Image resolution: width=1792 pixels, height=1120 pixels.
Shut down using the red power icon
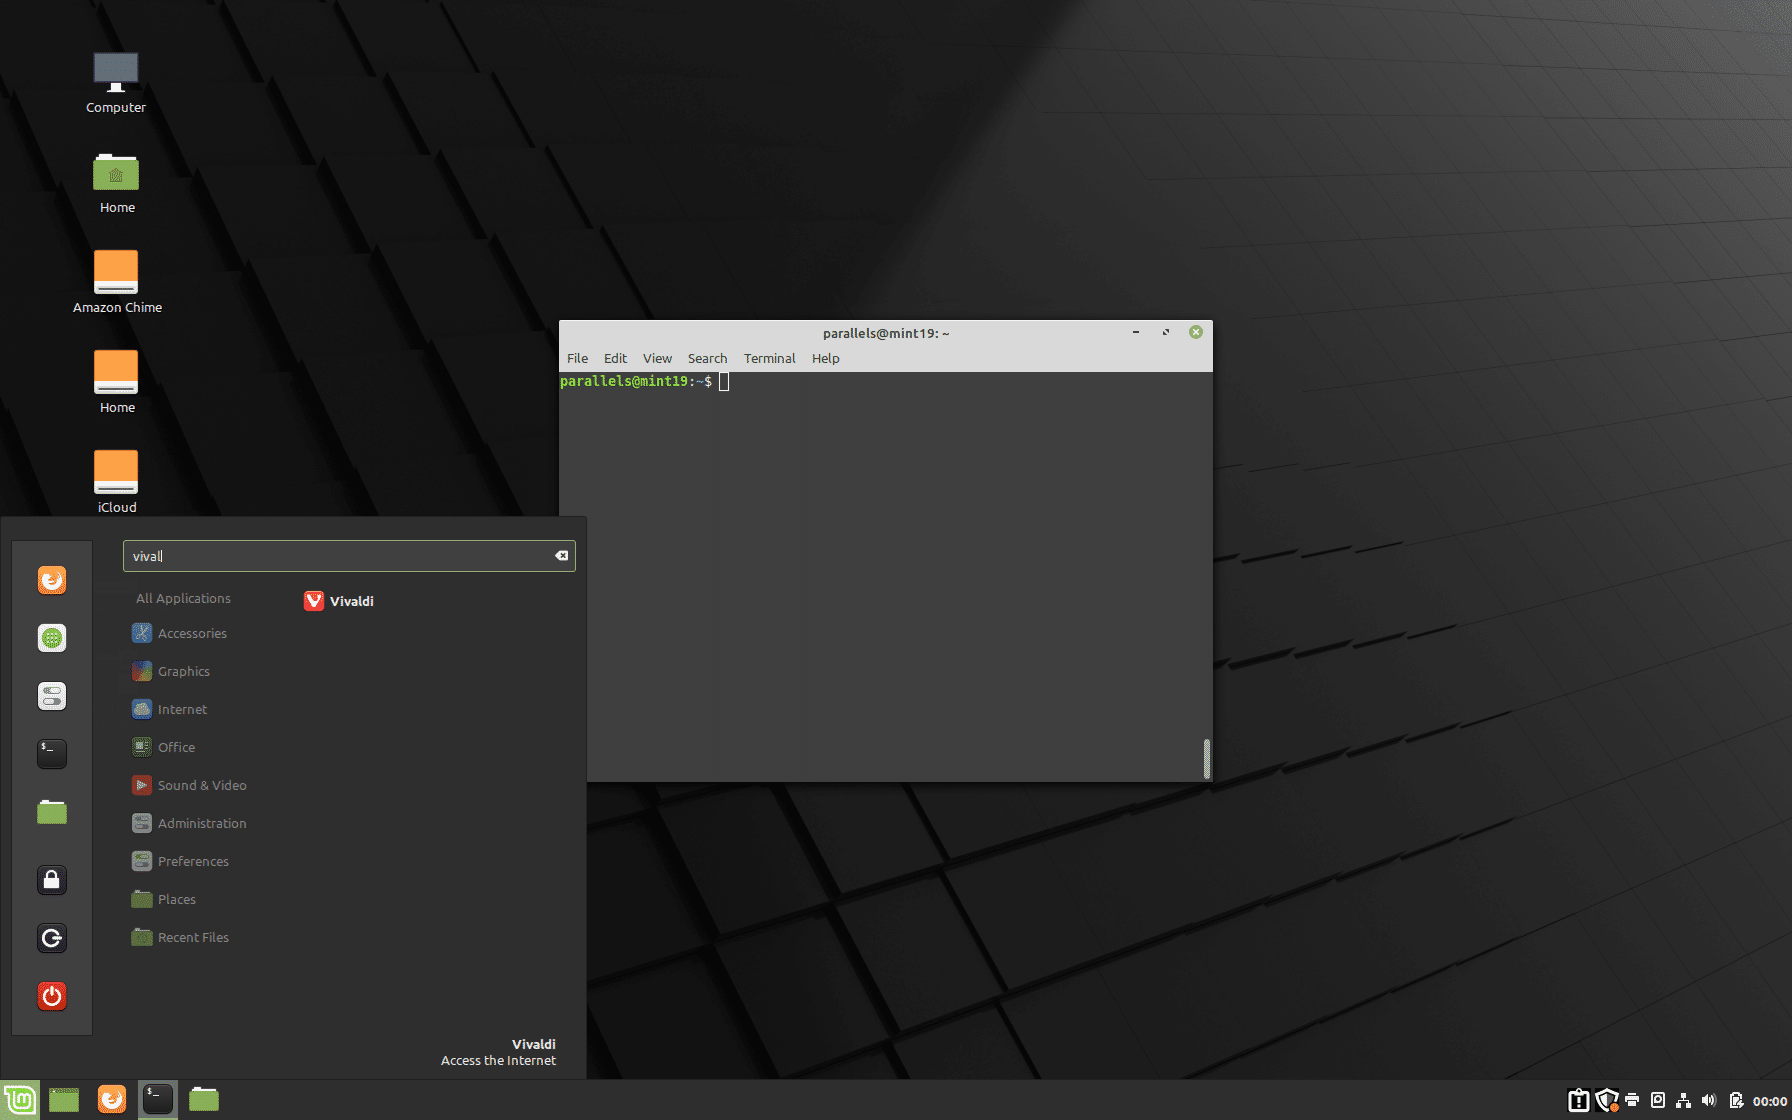tap(51, 996)
